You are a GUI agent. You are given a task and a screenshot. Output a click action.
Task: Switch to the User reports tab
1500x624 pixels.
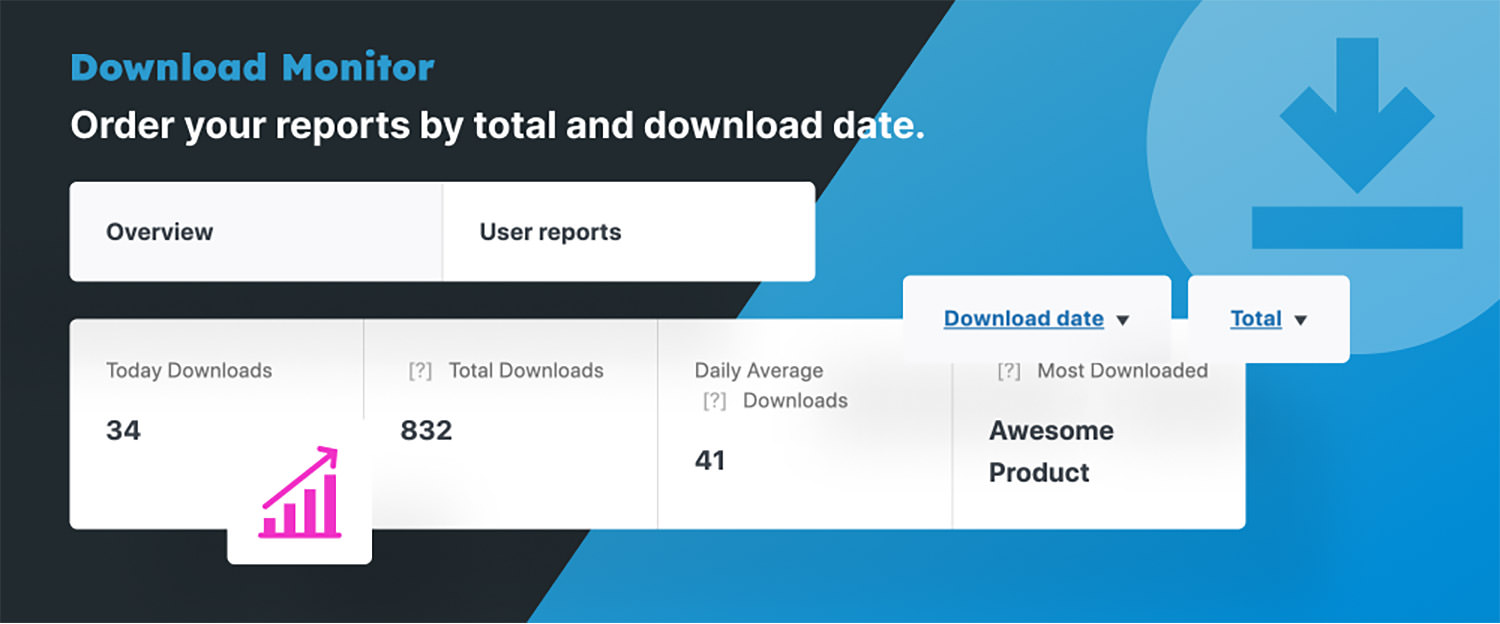629,232
